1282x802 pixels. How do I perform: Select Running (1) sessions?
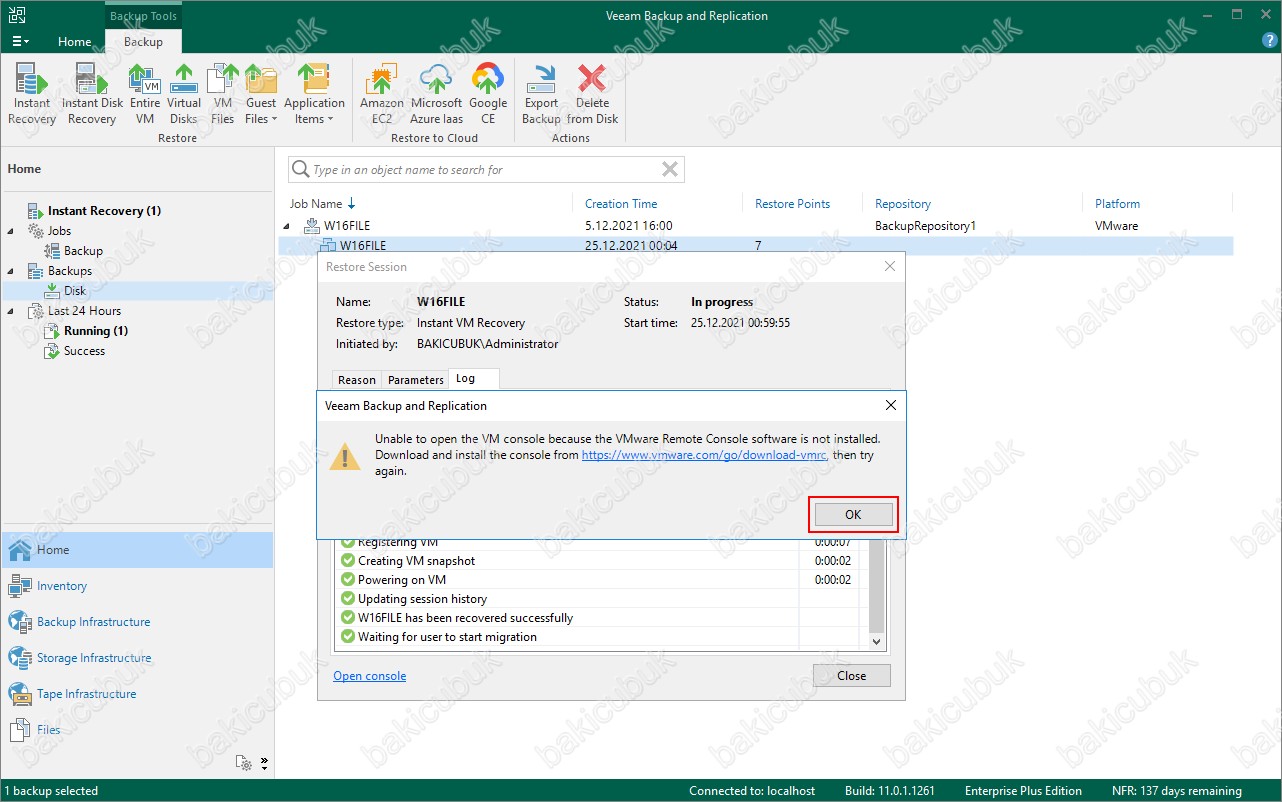(96, 331)
